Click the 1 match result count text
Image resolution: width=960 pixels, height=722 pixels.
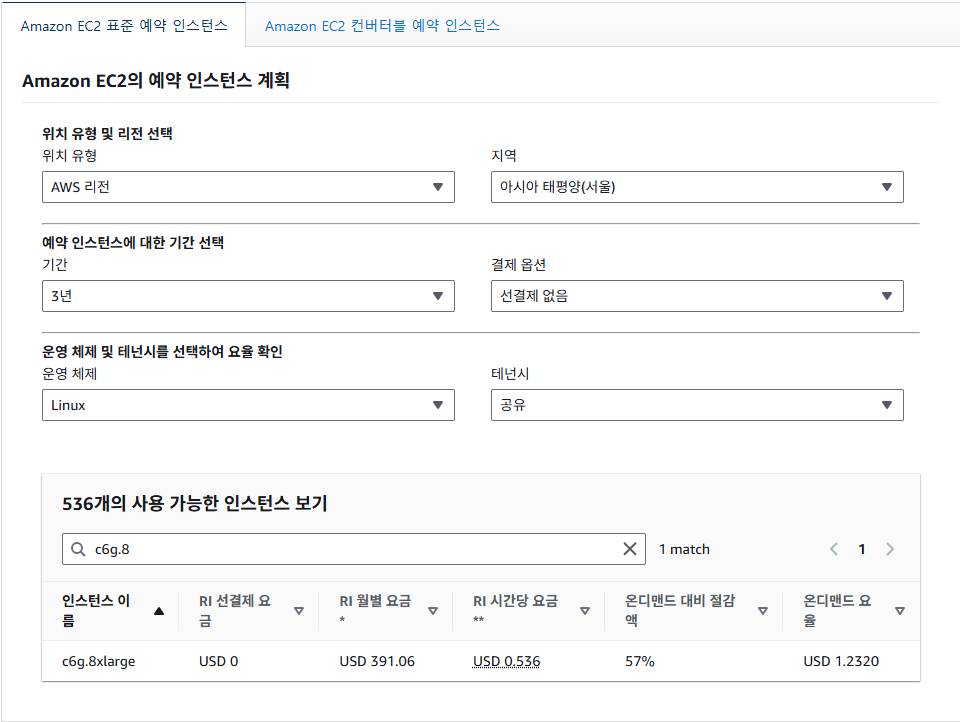click(684, 549)
